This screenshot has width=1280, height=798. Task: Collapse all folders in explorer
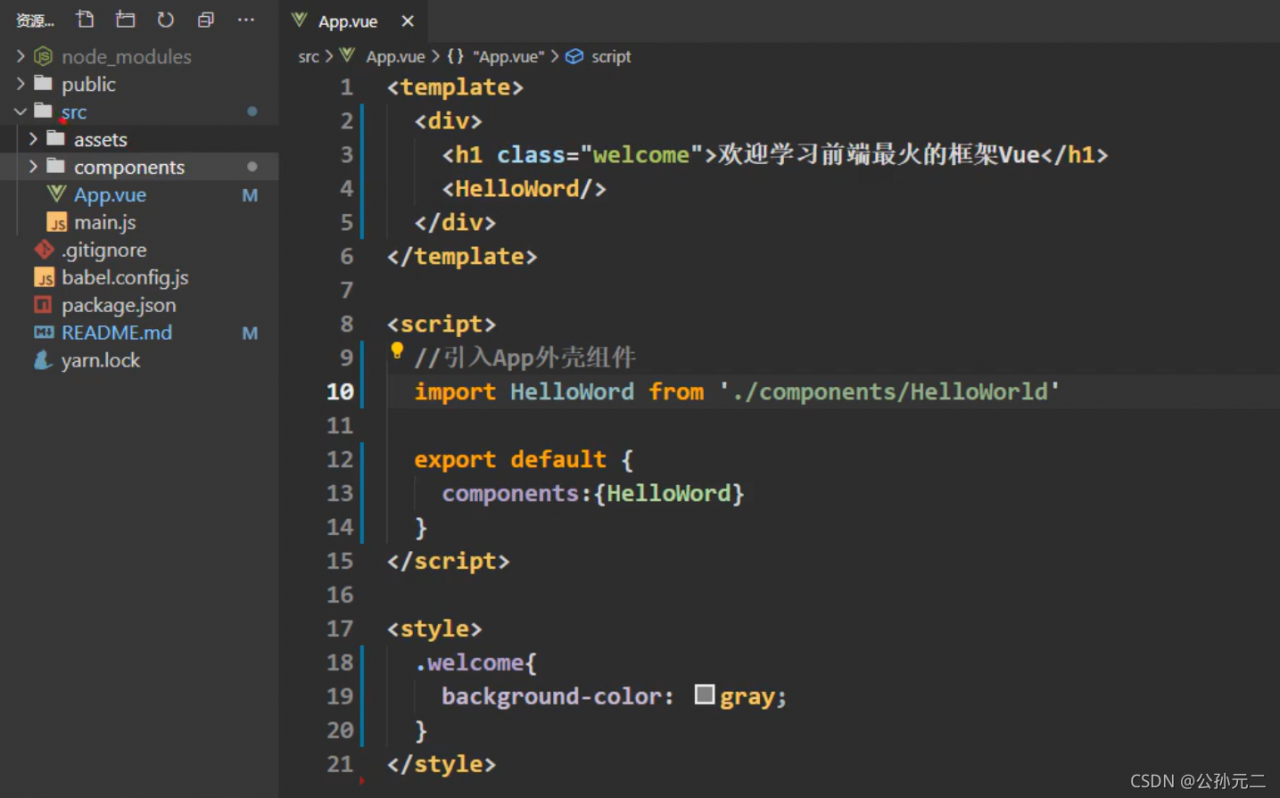point(206,20)
